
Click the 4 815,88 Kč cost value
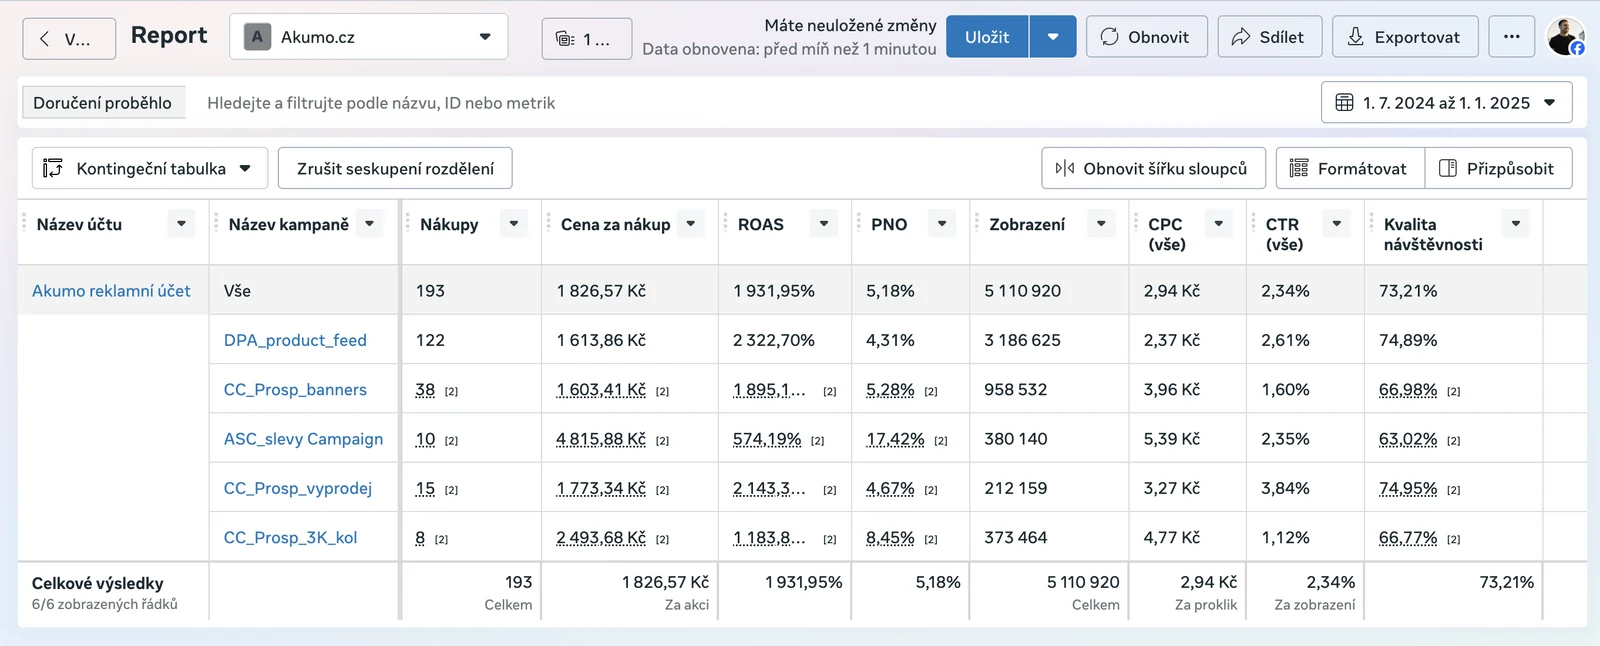click(601, 439)
